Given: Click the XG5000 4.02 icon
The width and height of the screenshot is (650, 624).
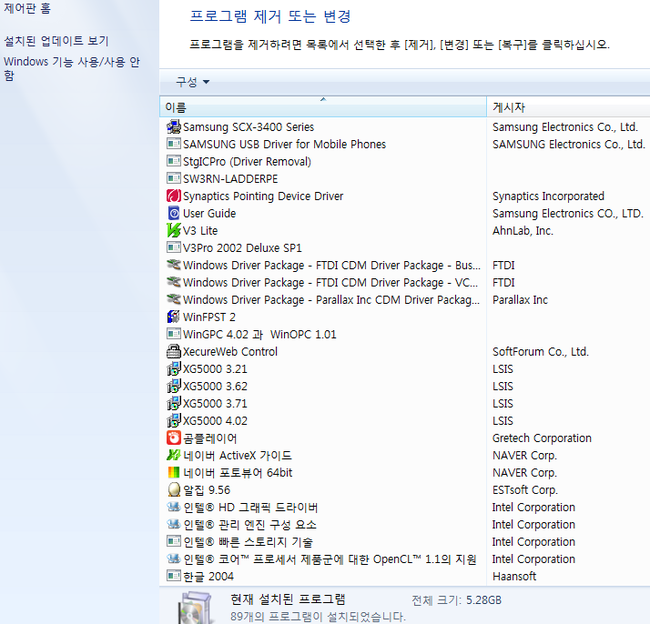Looking at the screenshot, I should tap(174, 421).
